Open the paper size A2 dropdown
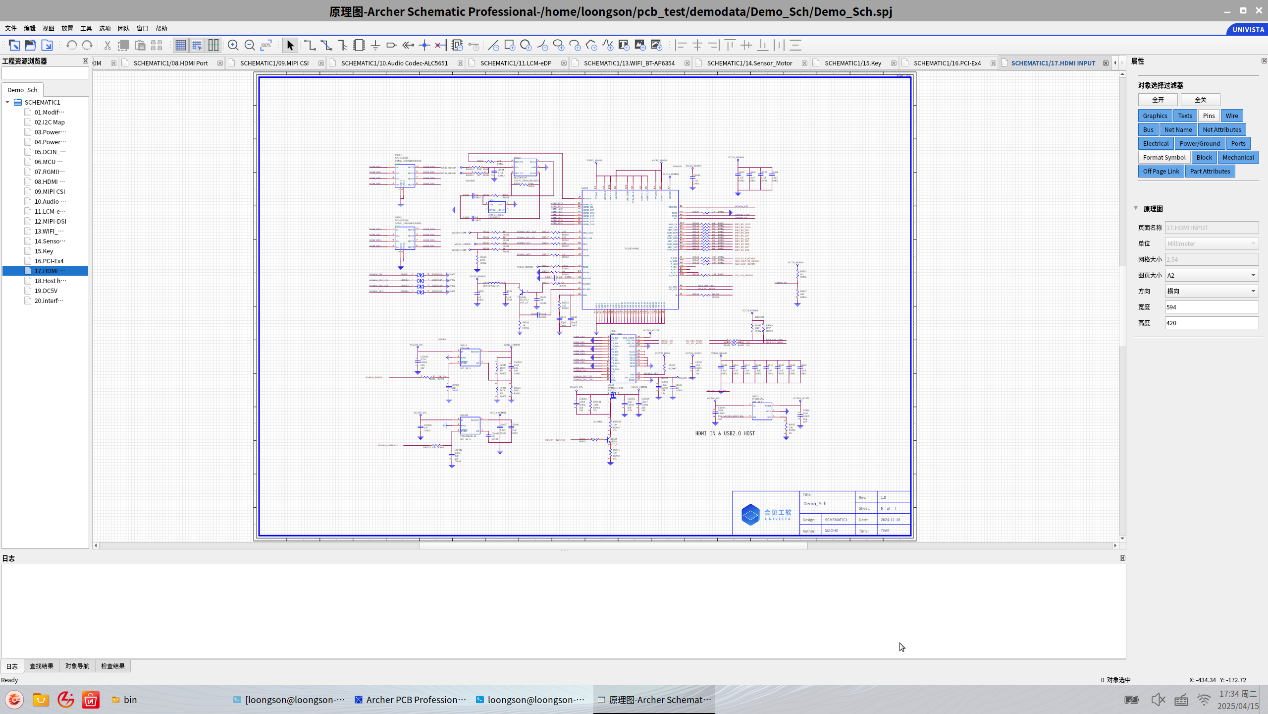 pos(1211,275)
